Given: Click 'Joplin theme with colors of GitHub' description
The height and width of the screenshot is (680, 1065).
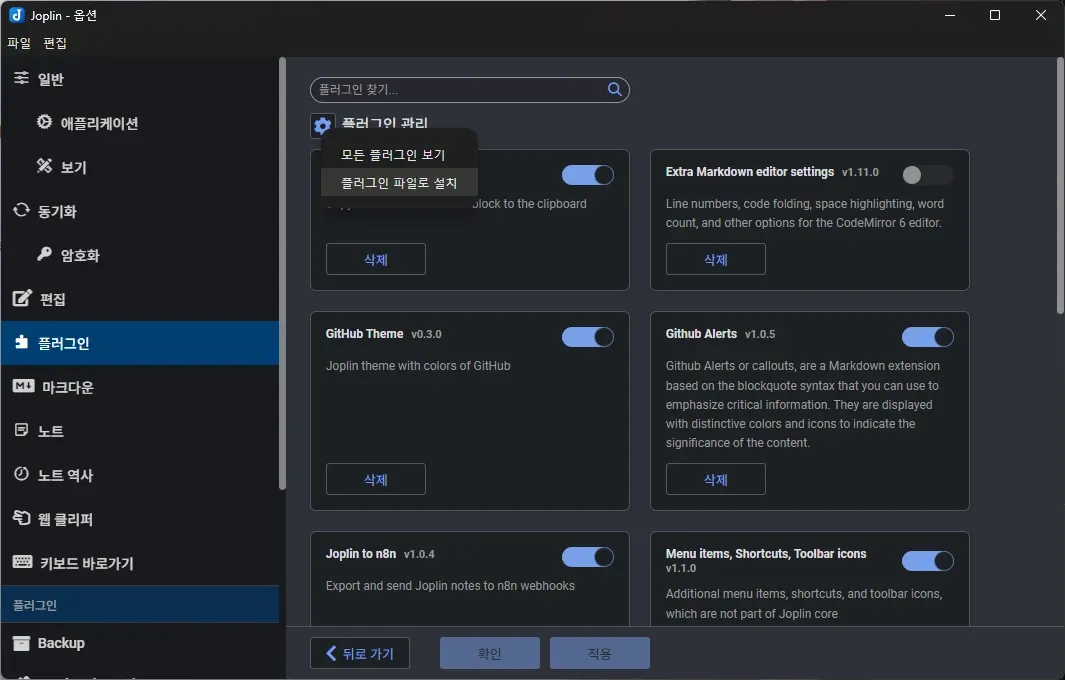Looking at the screenshot, I should 418,366.
